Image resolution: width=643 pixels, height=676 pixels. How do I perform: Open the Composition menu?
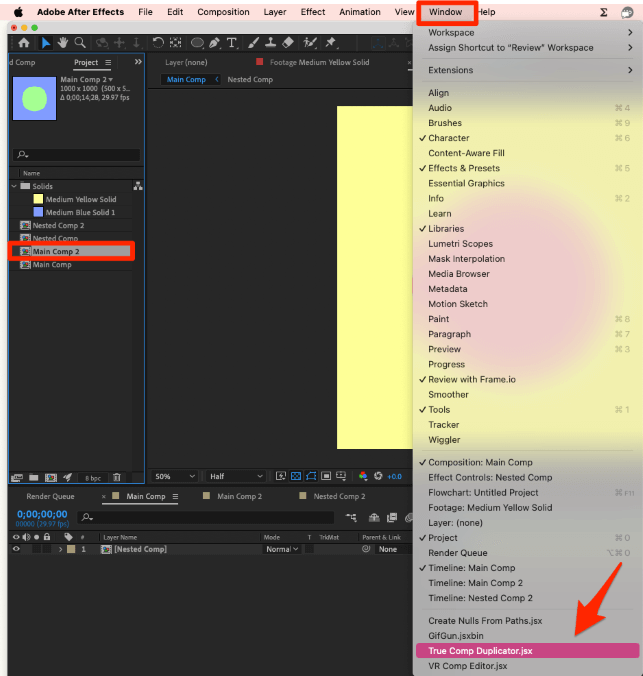(223, 12)
